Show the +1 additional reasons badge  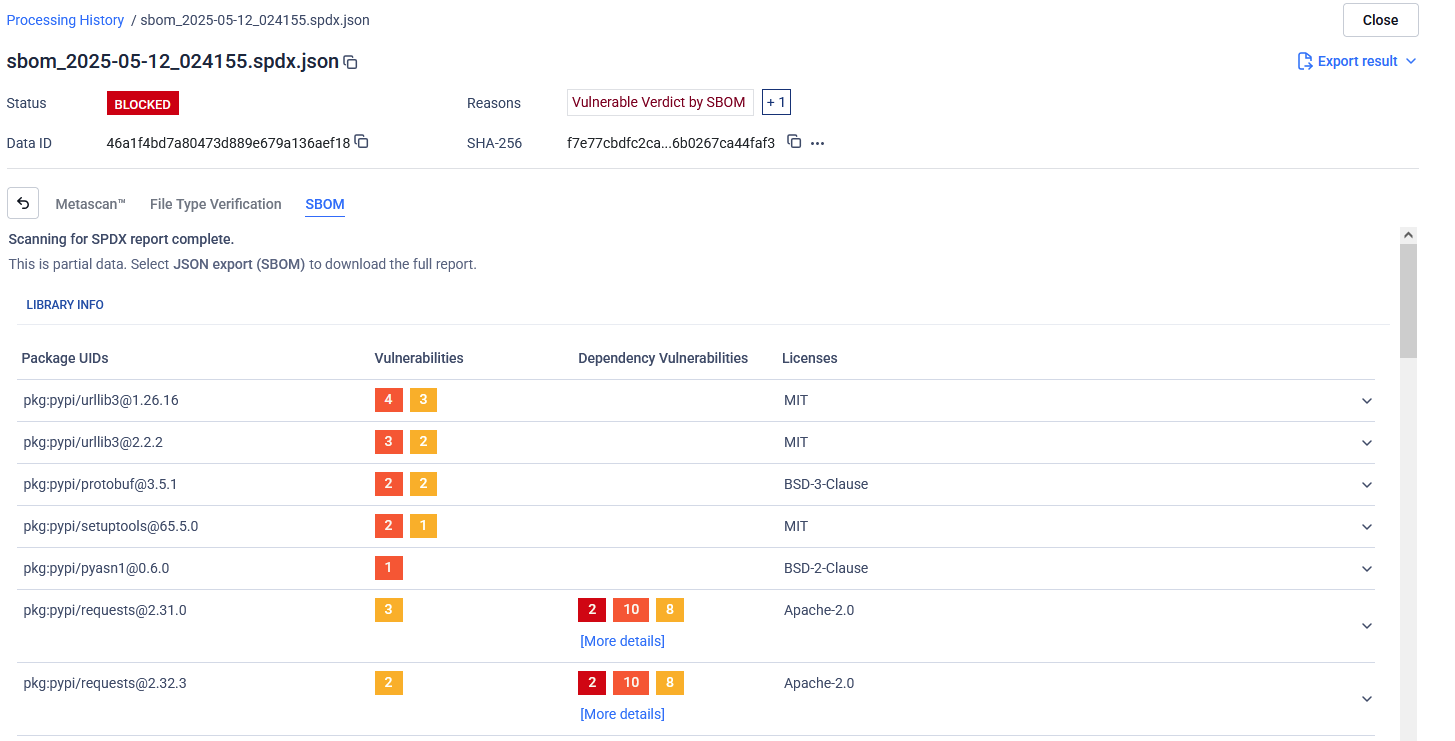(x=776, y=102)
